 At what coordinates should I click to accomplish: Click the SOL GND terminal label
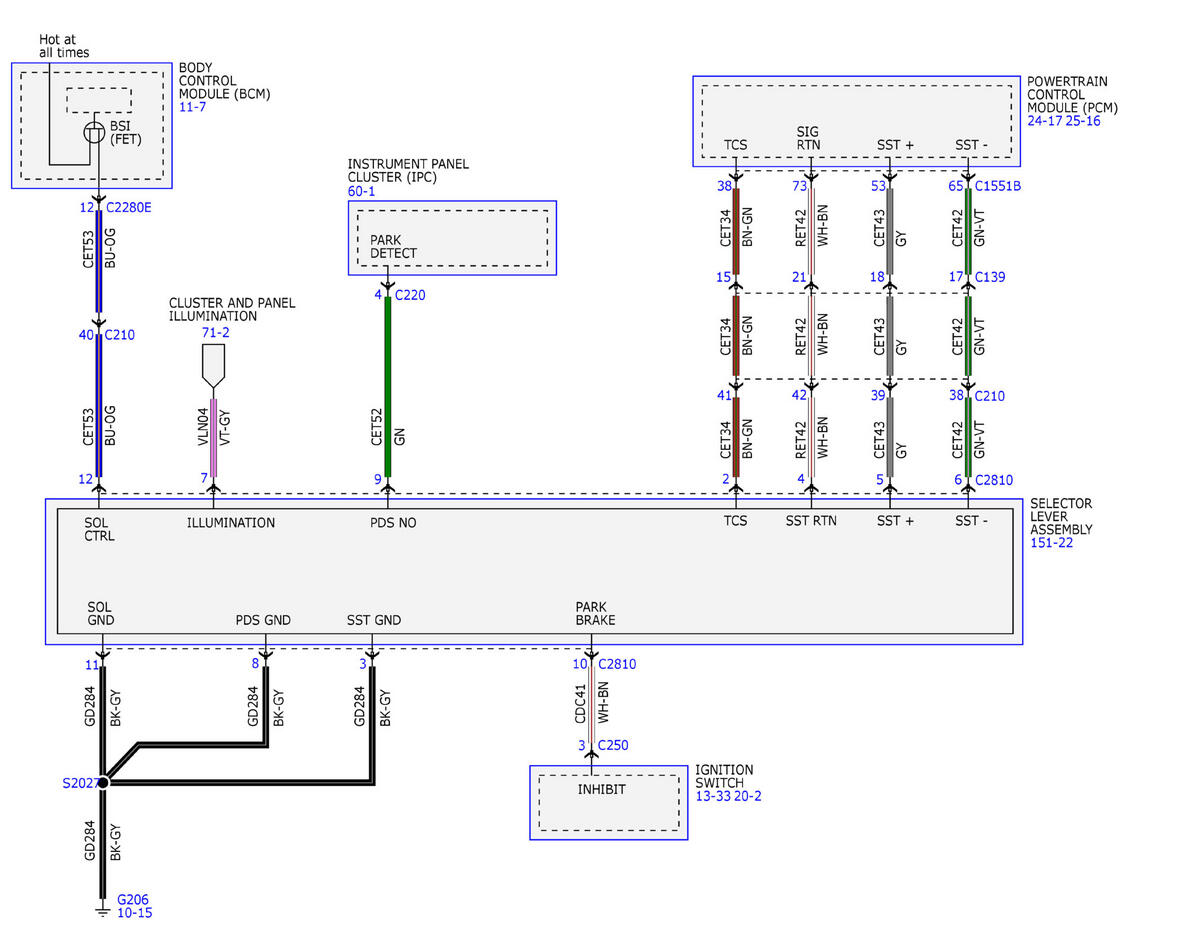tap(101, 613)
